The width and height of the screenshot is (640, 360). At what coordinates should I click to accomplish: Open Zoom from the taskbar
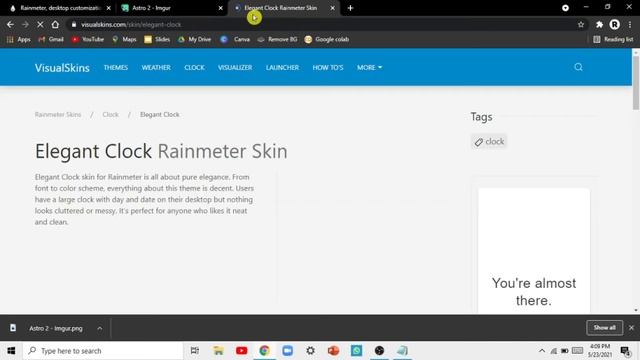[x=287, y=351]
